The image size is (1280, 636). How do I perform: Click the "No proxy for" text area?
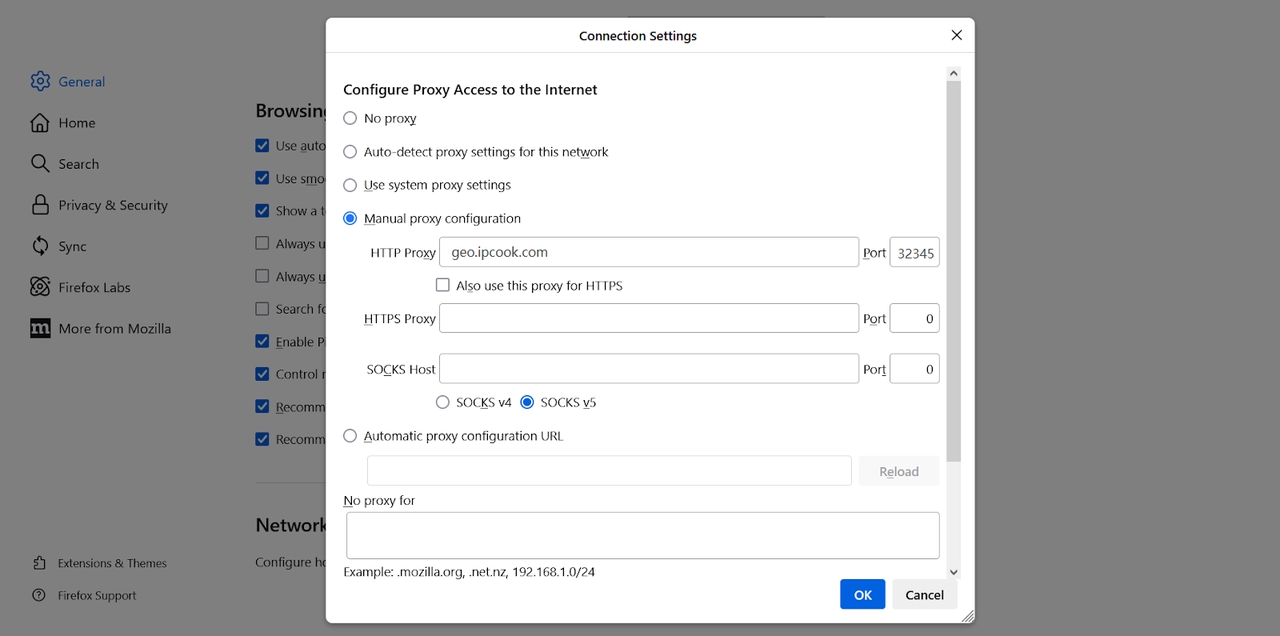coord(642,535)
